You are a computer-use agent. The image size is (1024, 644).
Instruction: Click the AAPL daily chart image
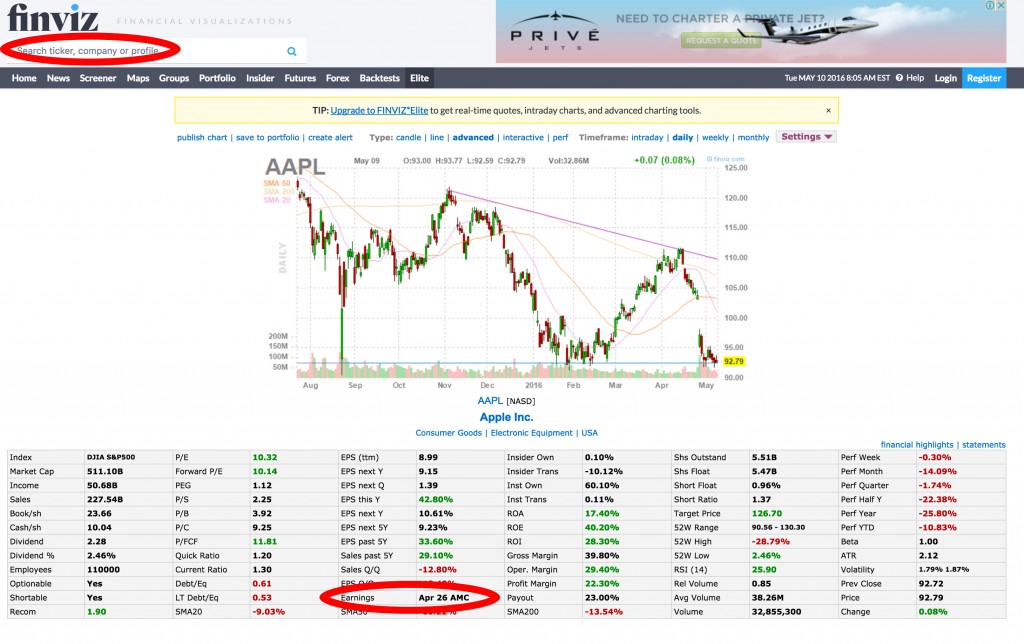[505, 272]
